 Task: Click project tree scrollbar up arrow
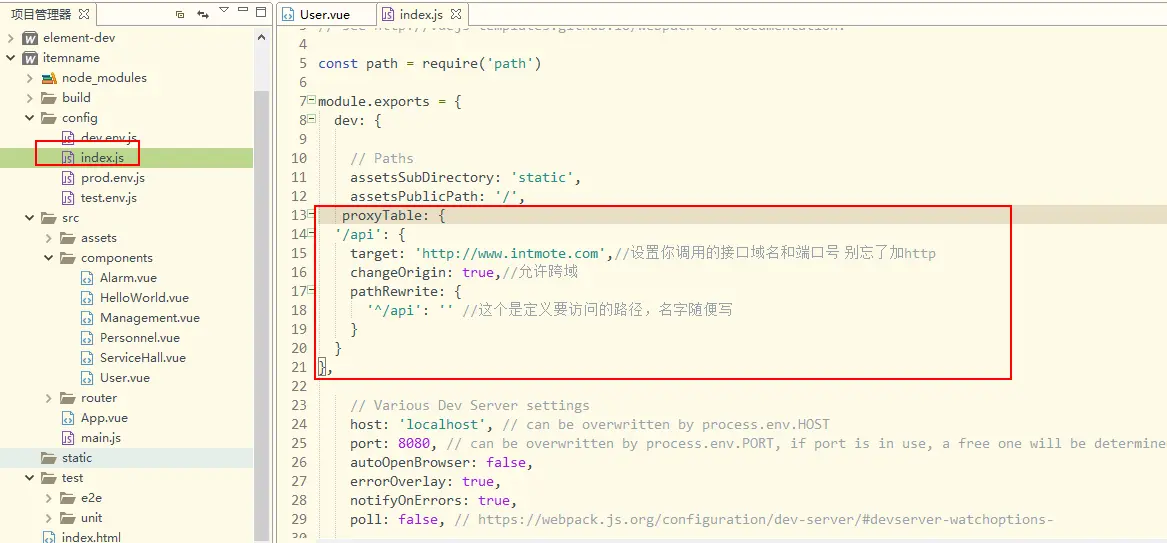coord(262,36)
